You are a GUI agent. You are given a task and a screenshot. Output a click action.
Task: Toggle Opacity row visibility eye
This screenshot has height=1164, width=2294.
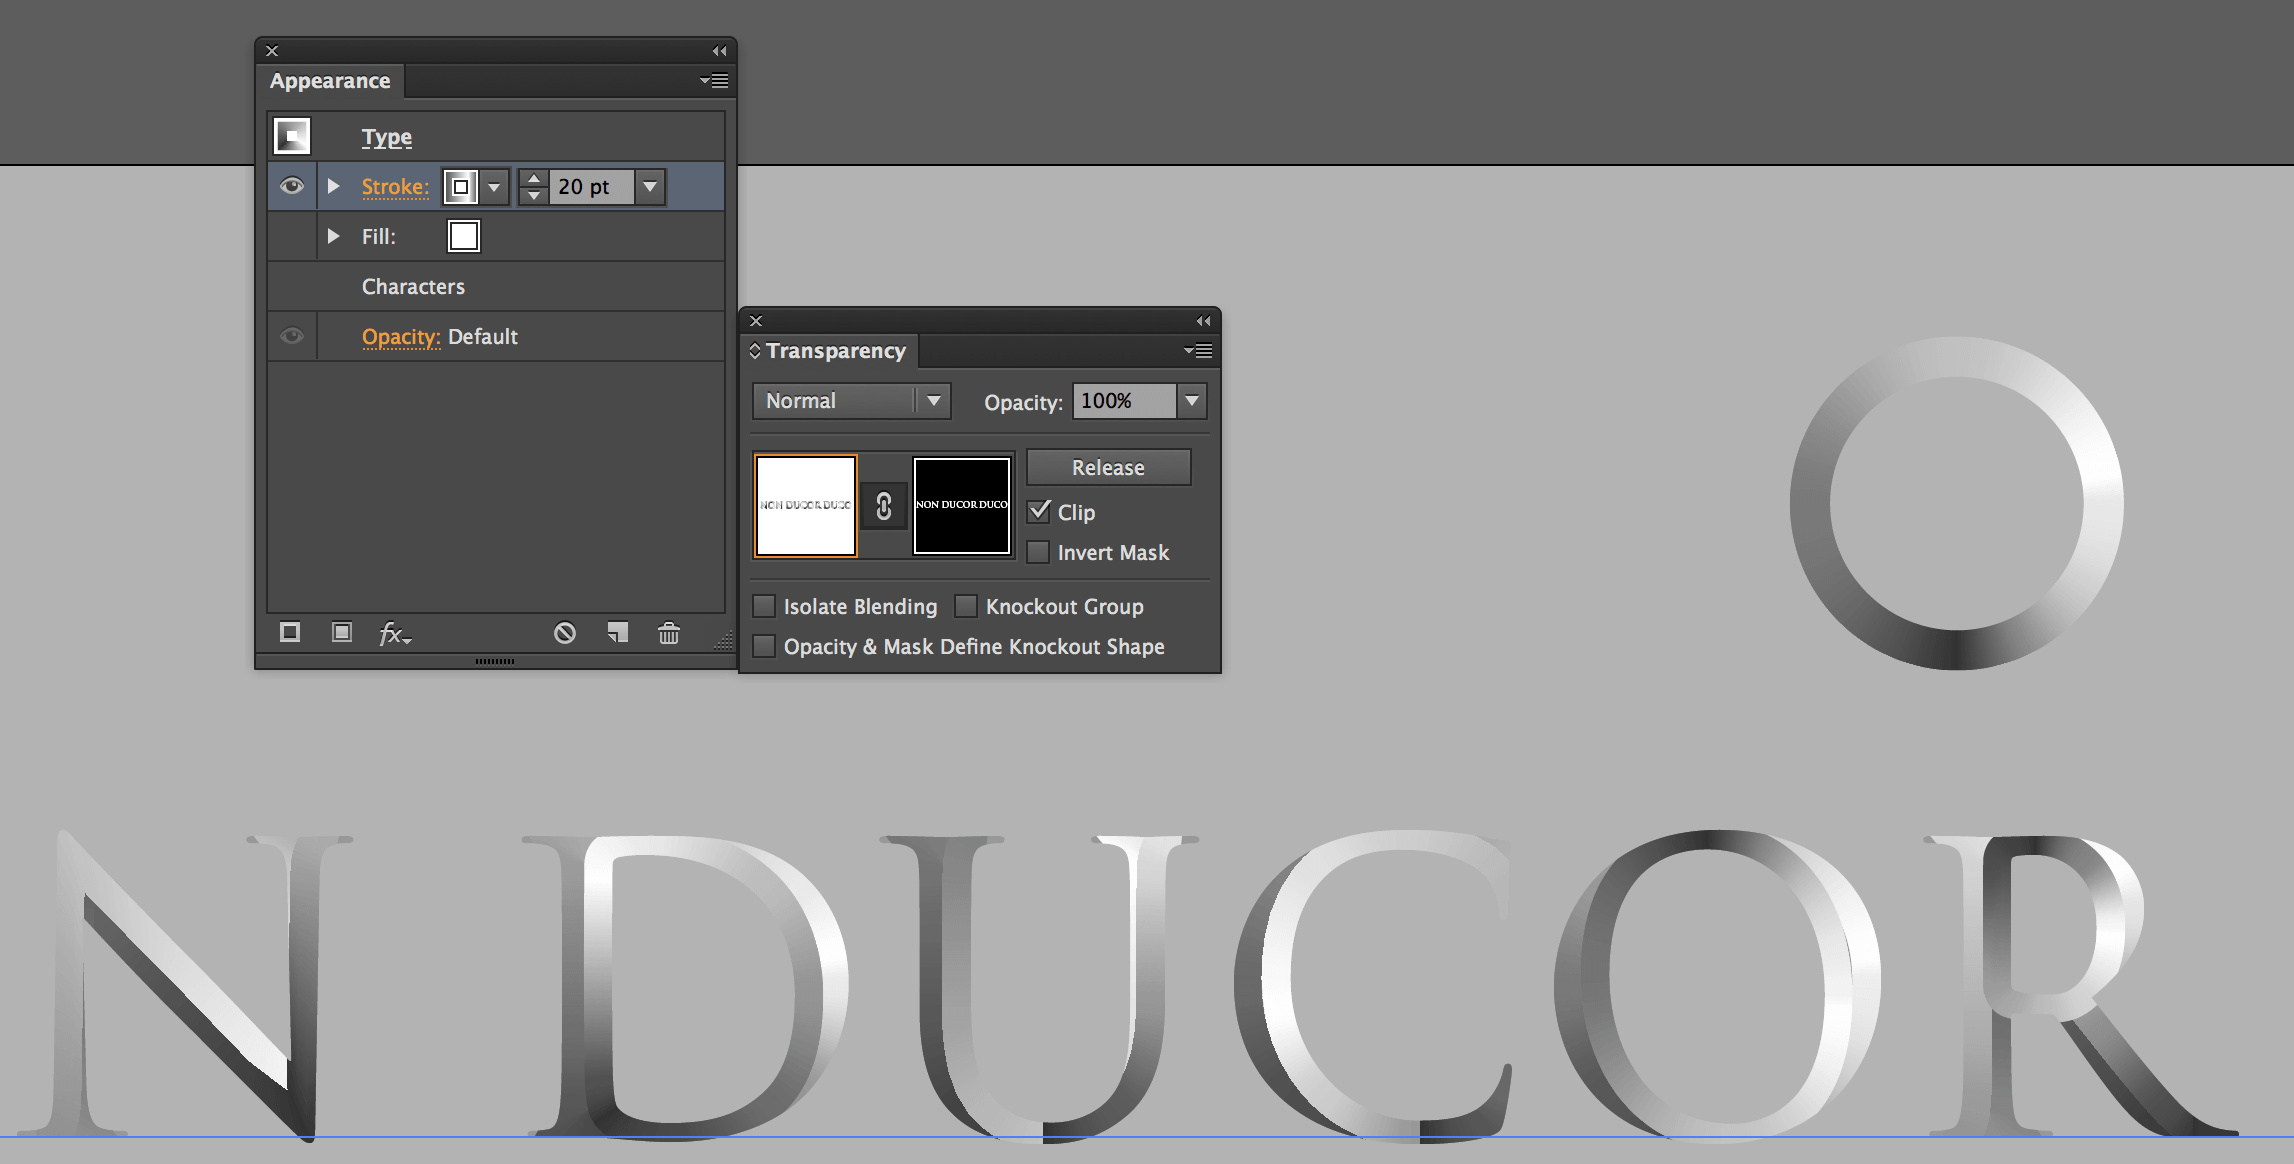pyautogui.click(x=292, y=336)
